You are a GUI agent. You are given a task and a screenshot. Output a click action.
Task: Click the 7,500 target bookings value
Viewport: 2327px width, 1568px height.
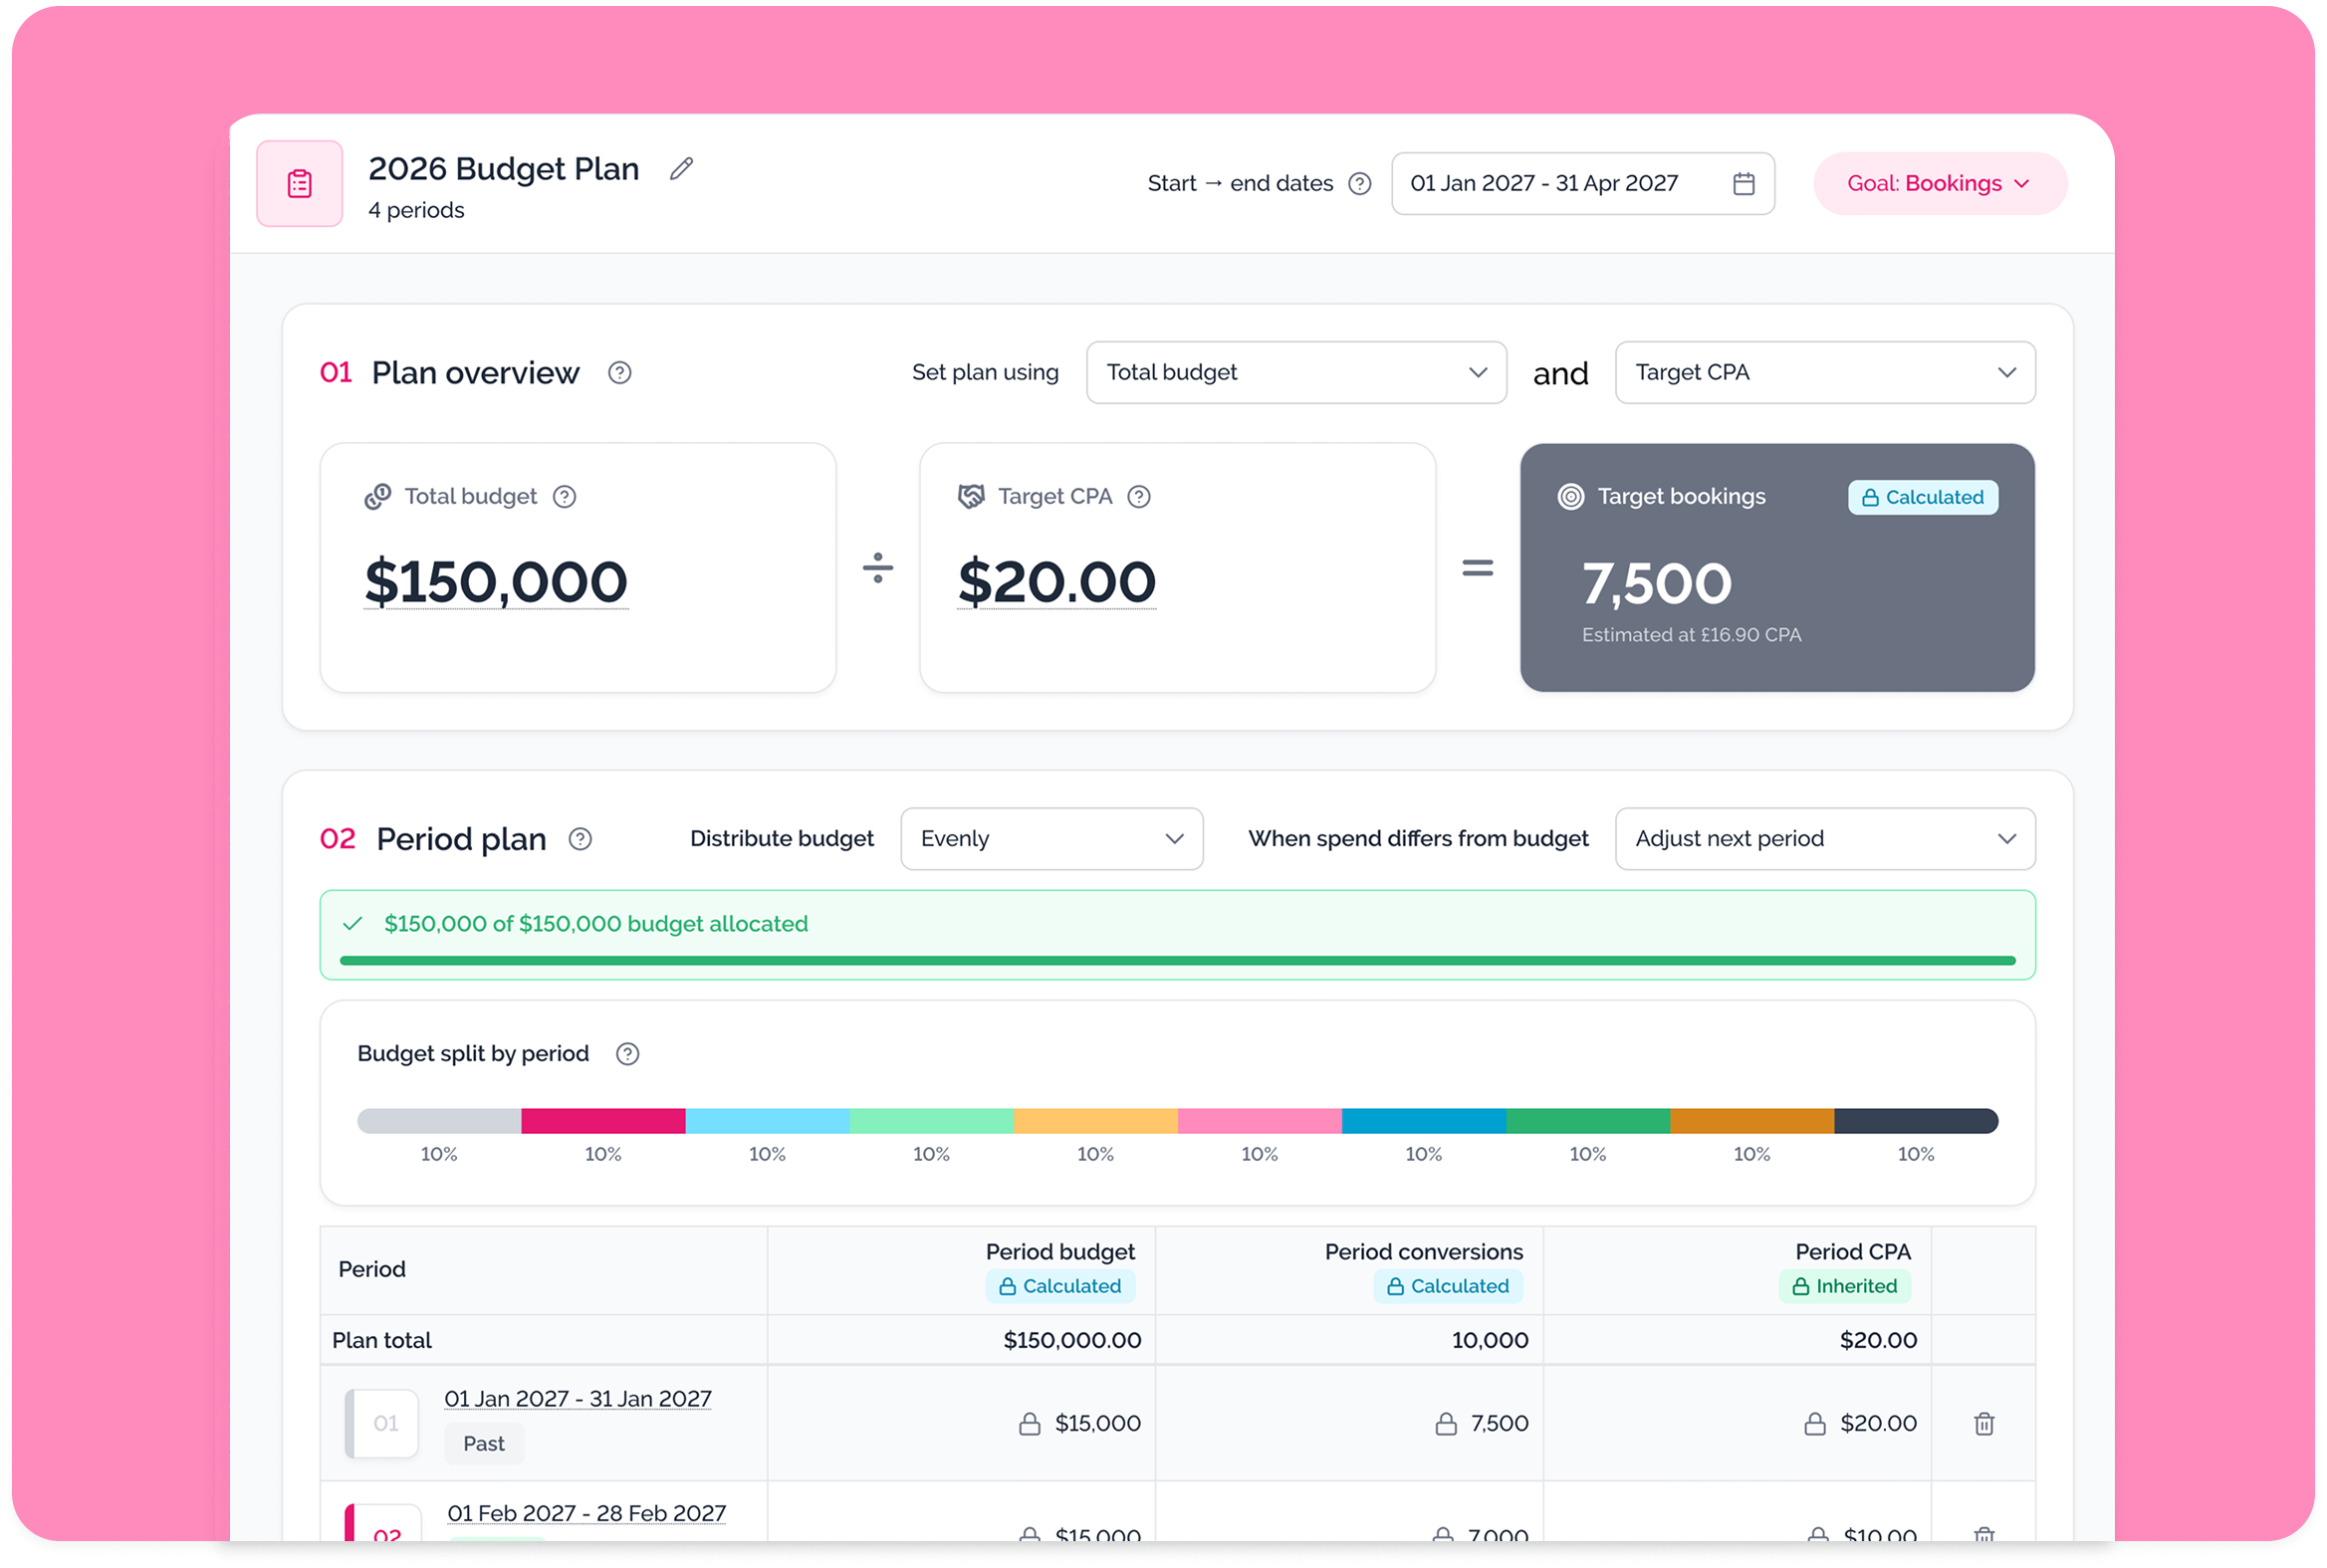click(1656, 584)
